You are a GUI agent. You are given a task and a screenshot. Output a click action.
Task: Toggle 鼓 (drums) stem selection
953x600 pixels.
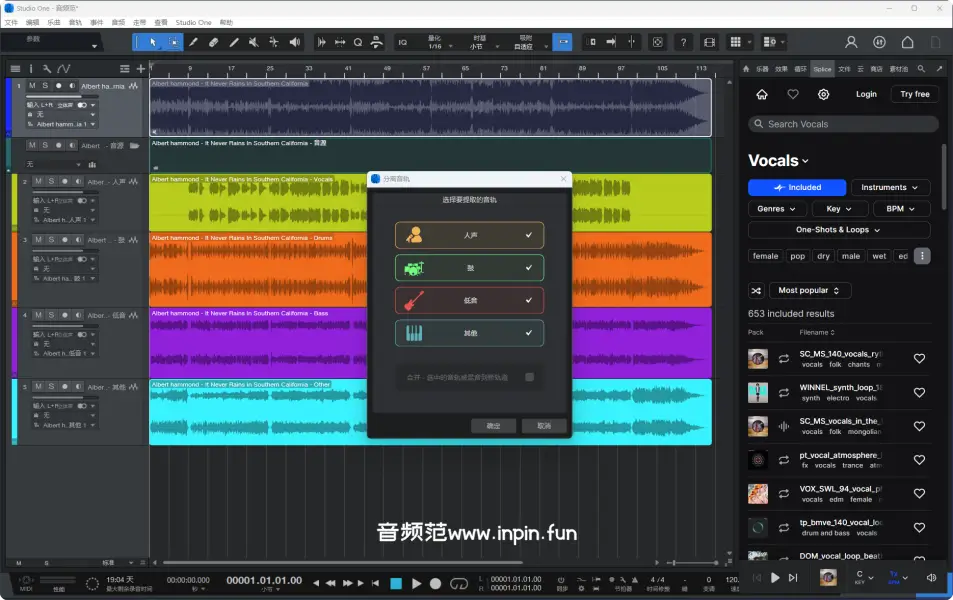coord(469,268)
